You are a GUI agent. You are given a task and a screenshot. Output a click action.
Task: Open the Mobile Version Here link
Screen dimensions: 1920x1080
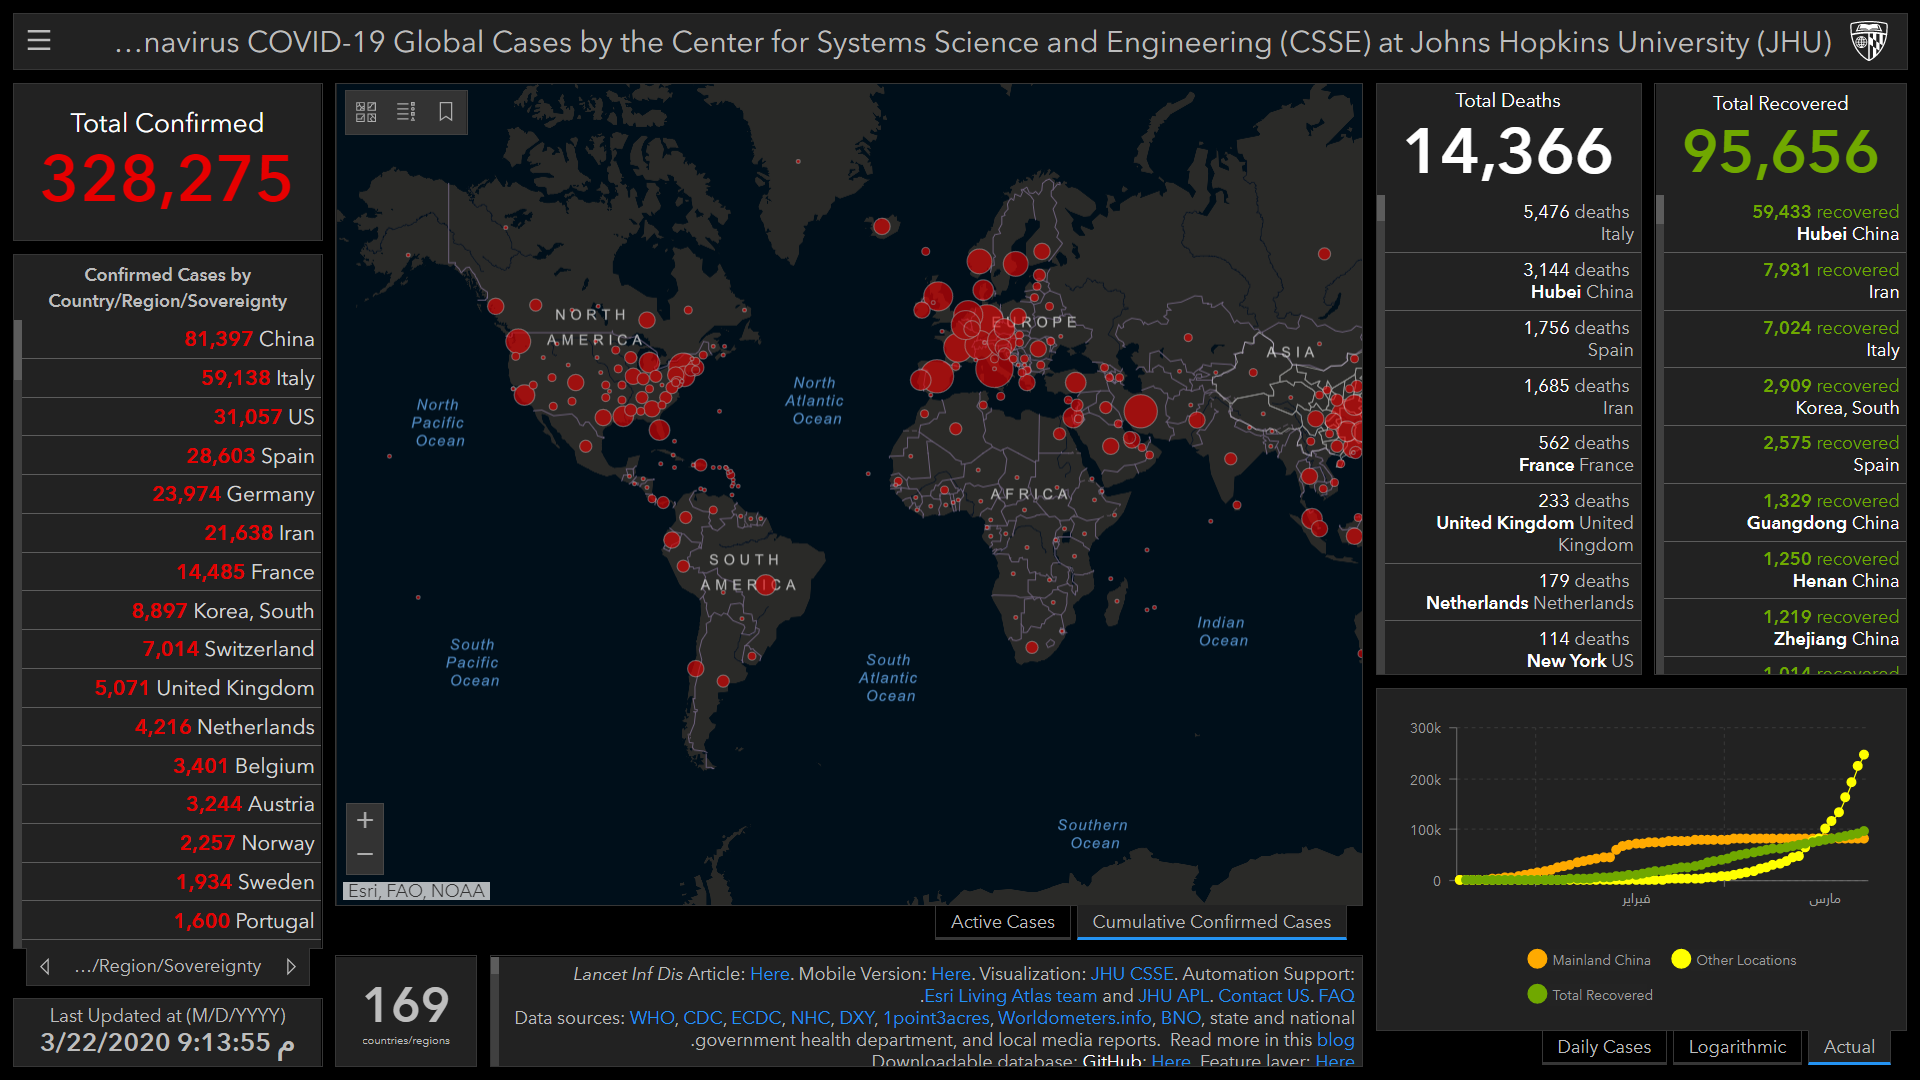[x=950, y=974]
